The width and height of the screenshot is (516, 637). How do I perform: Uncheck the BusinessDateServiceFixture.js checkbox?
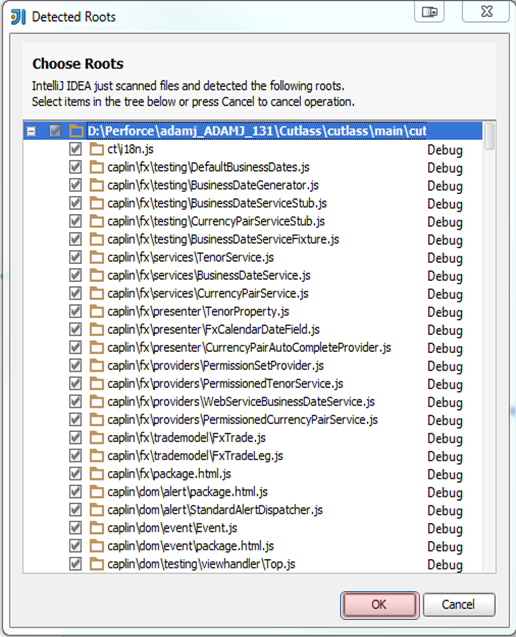point(75,239)
